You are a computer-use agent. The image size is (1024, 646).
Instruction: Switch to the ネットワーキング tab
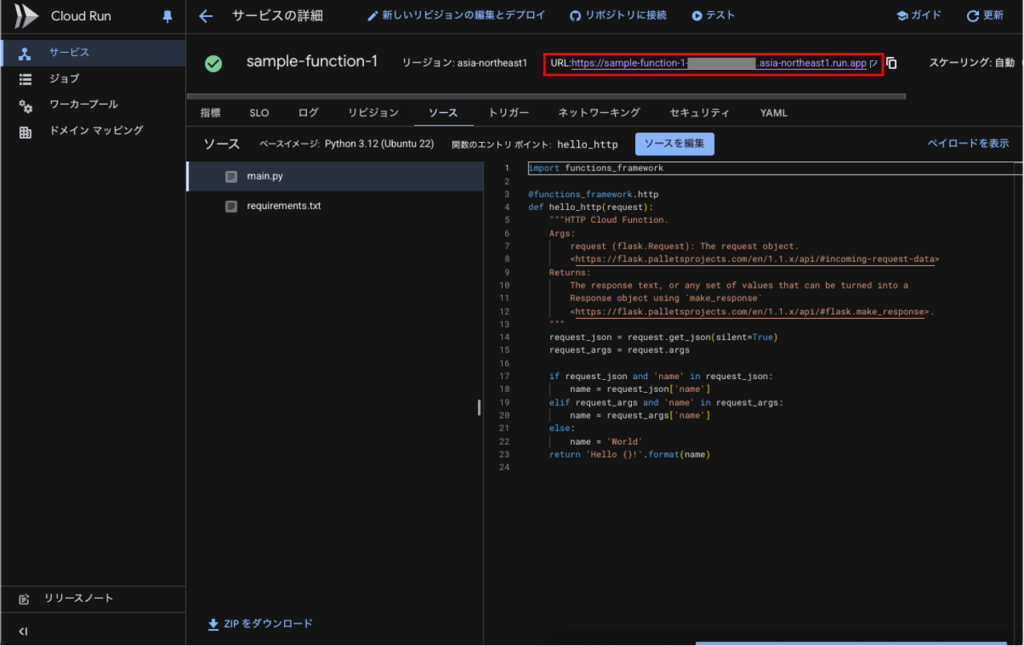pyautogui.click(x=599, y=113)
